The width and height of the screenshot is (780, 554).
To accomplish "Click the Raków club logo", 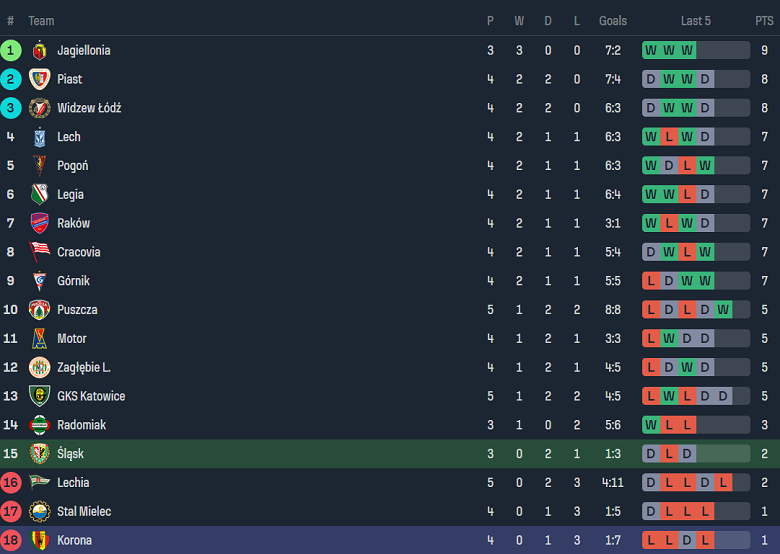I will point(39,224).
